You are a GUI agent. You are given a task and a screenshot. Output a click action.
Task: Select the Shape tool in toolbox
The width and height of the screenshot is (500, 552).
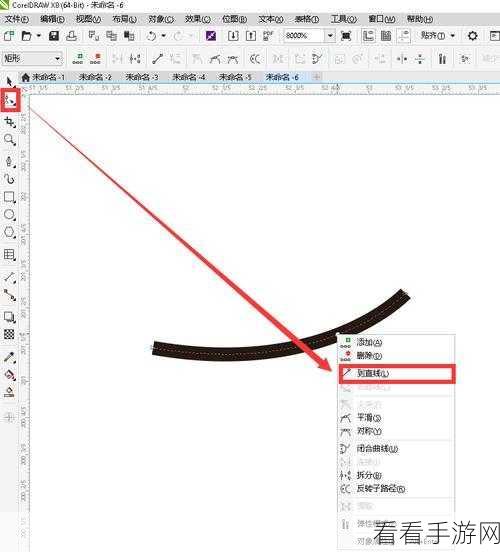tap(10, 101)
